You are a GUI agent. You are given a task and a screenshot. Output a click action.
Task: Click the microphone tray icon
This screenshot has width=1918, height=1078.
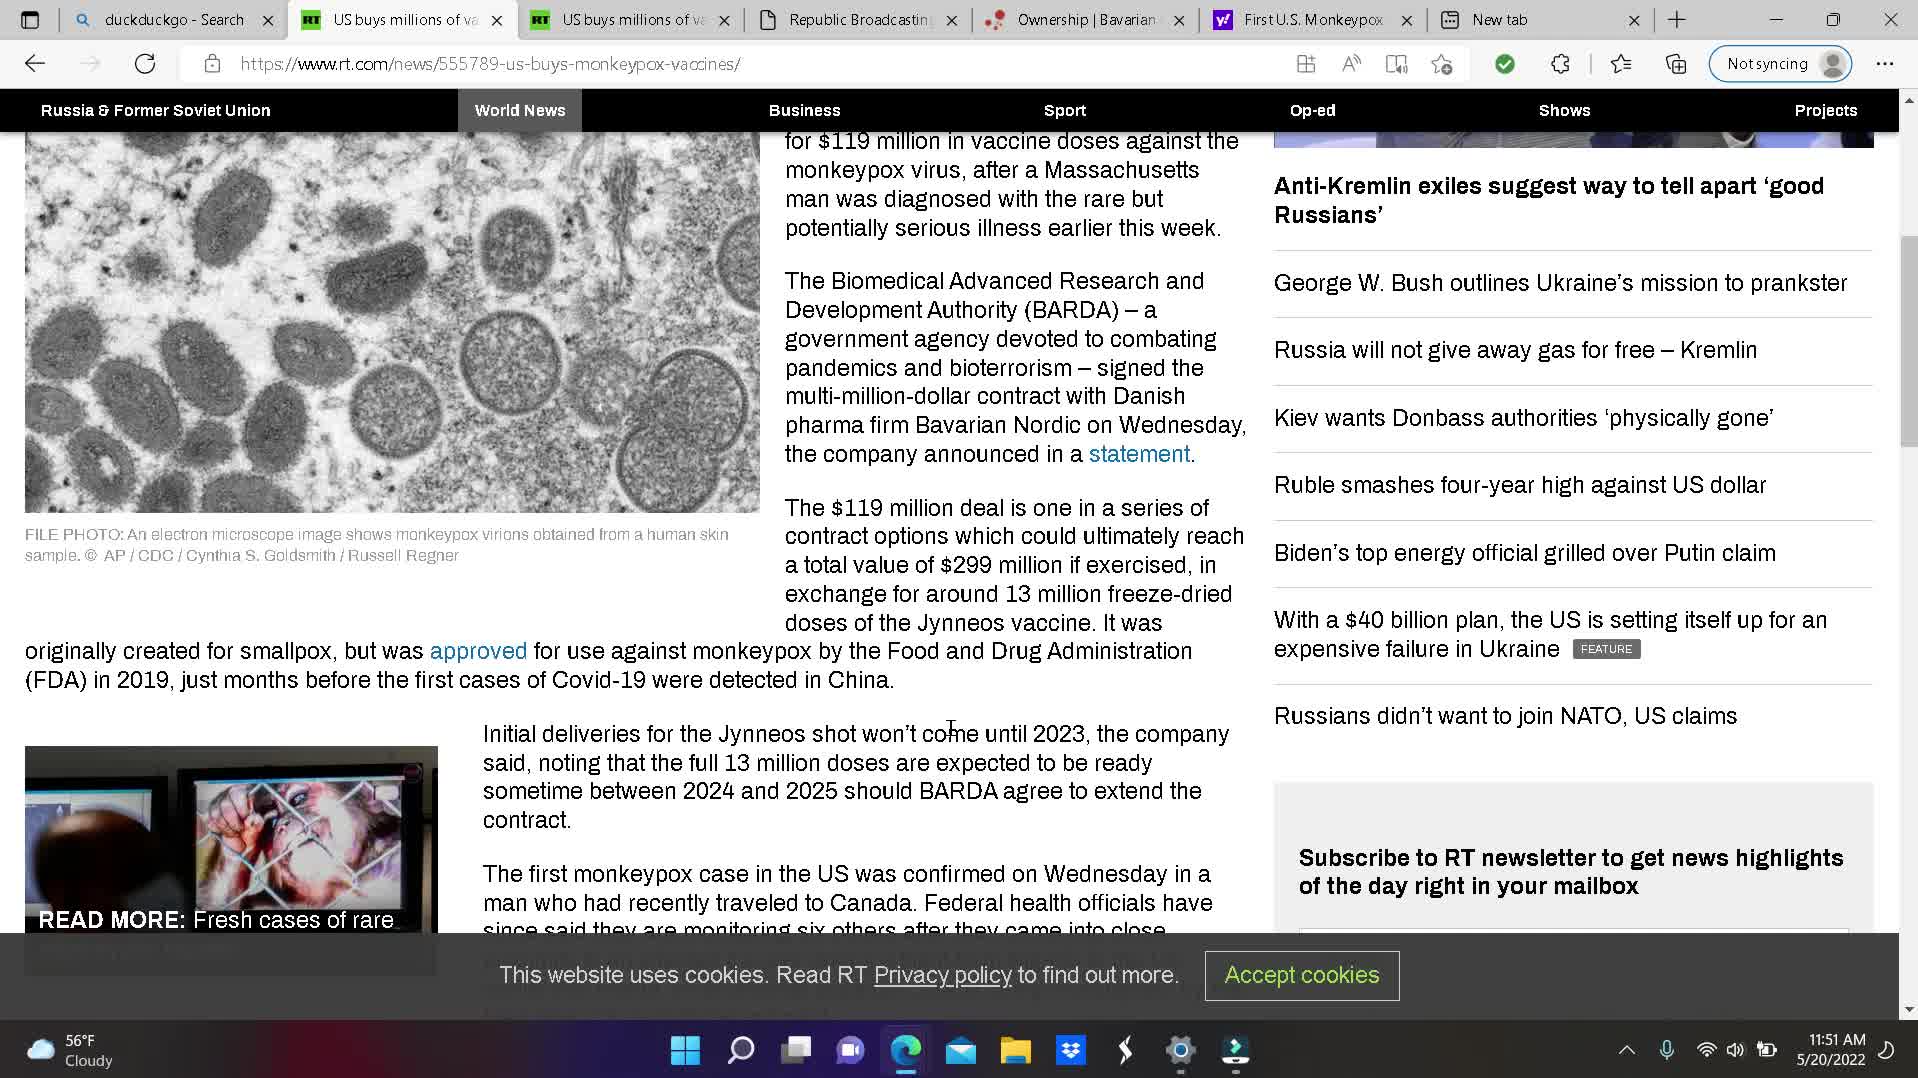pos(1666,1050)
